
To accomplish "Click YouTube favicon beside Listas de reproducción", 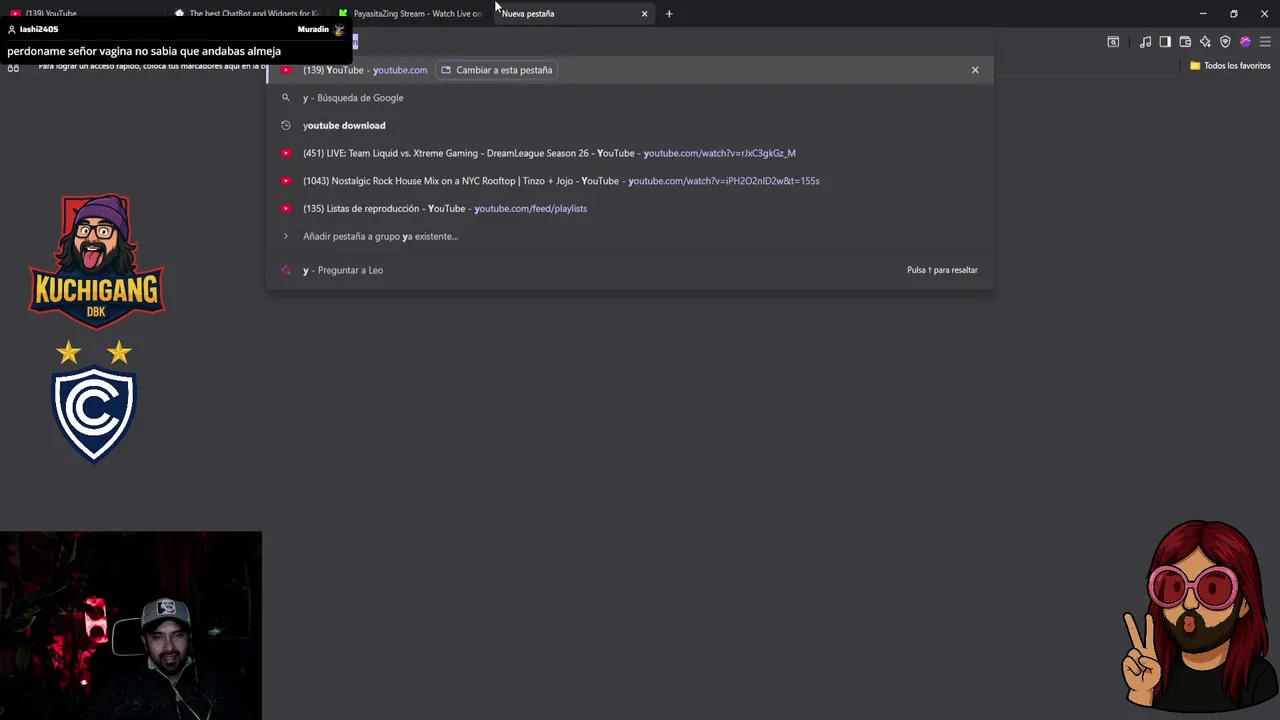I will tap(286, 209).
